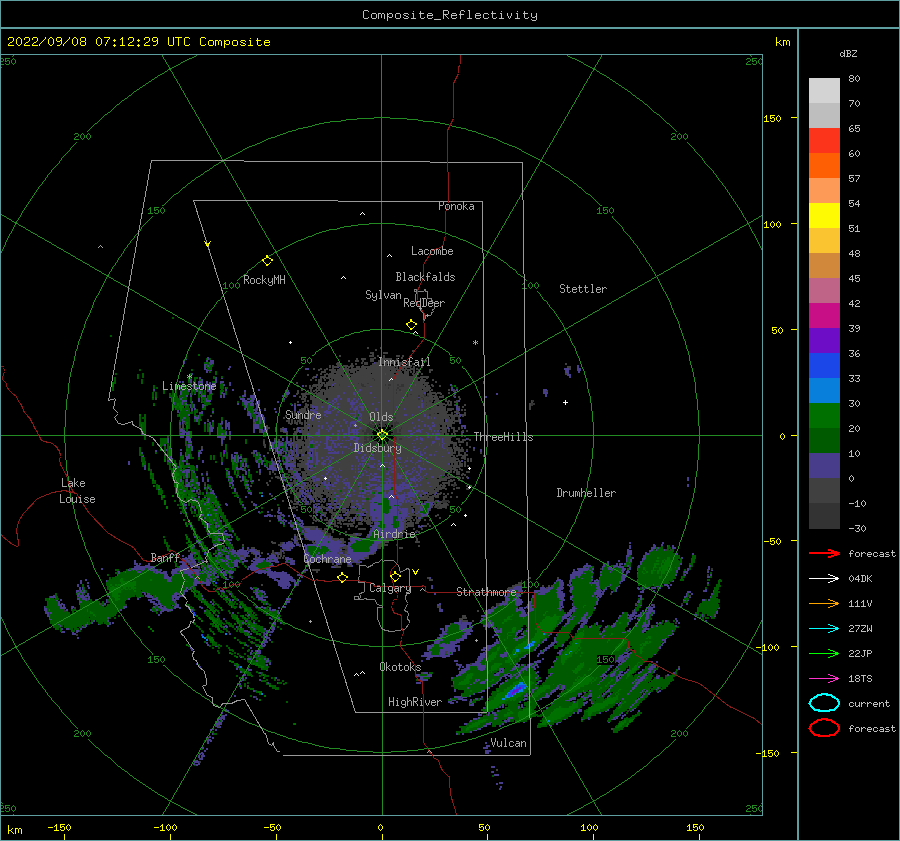Click the 27ZW legend label
900x841 pixels.
pyautogui.click(x=860, y=629)
